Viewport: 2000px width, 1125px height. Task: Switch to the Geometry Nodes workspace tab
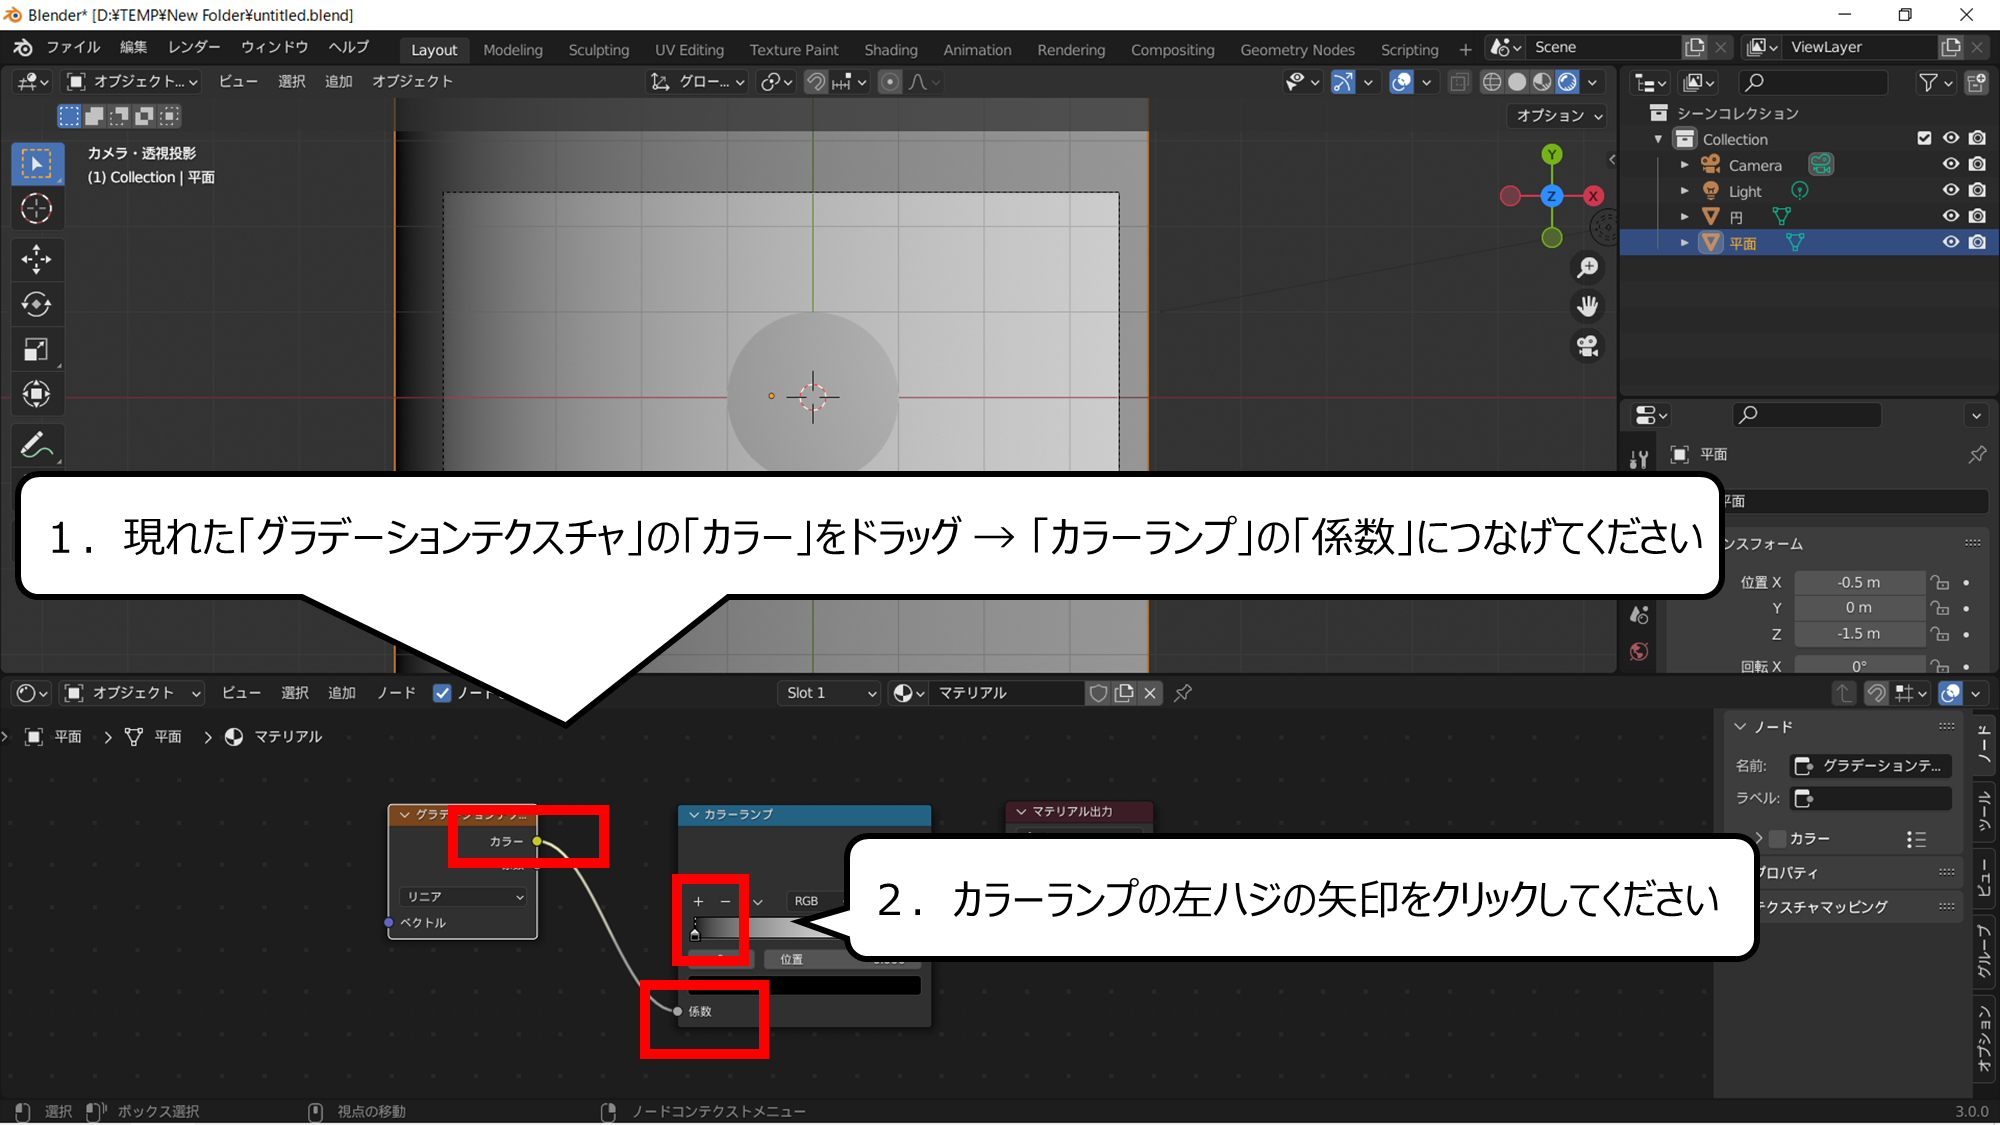1297,50
